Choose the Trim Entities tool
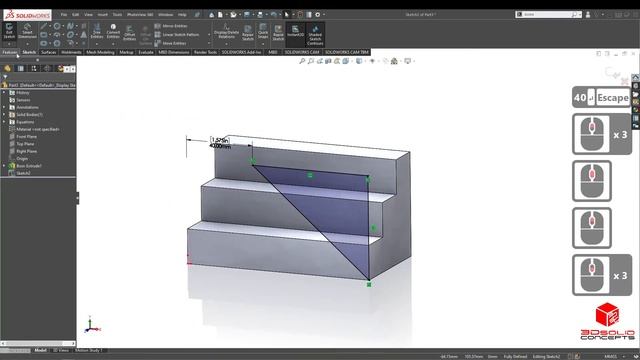The image size is (640, 360). 97,32
